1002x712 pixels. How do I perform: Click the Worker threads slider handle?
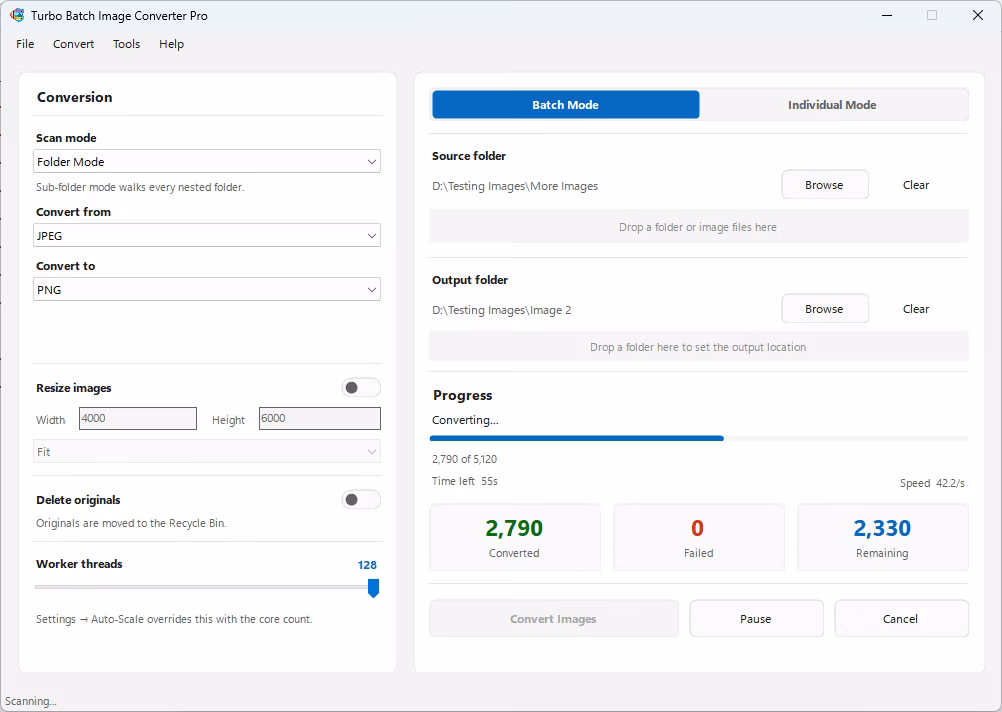pyautogui.click(x=374, y=588)
